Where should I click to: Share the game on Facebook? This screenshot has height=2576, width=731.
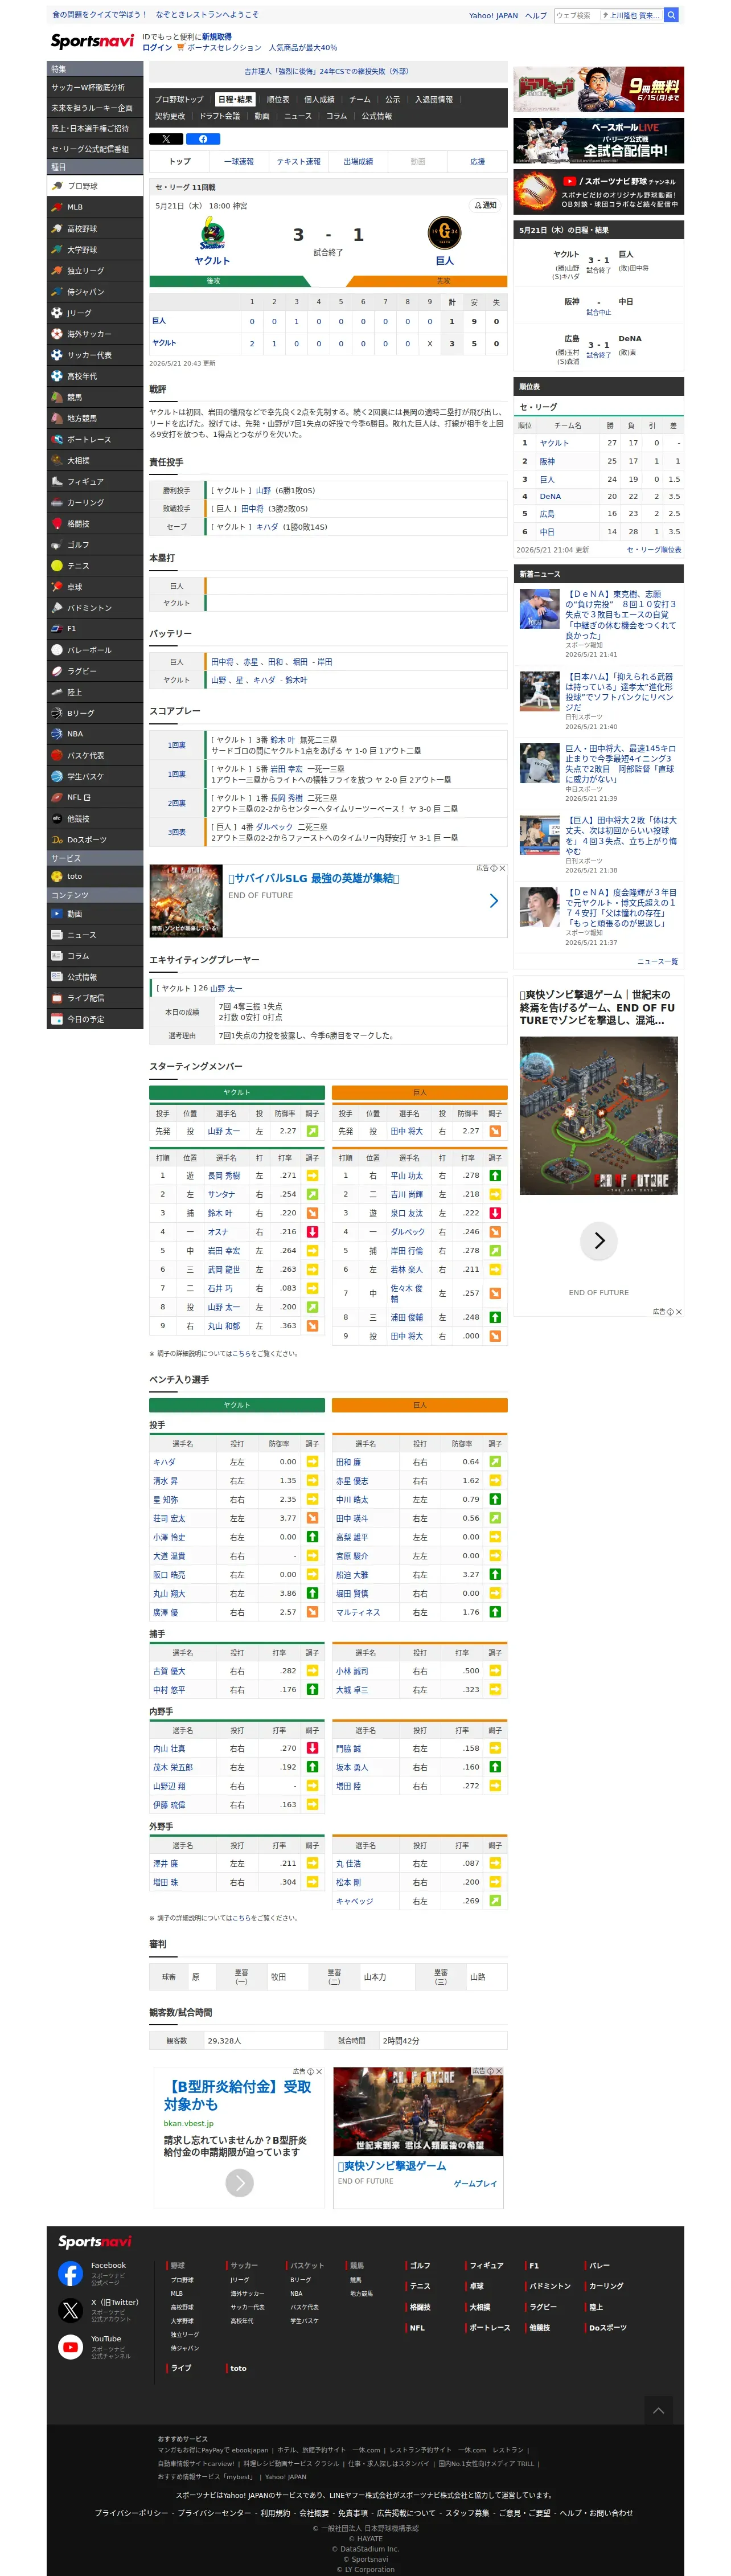click(x=203, y=139)
